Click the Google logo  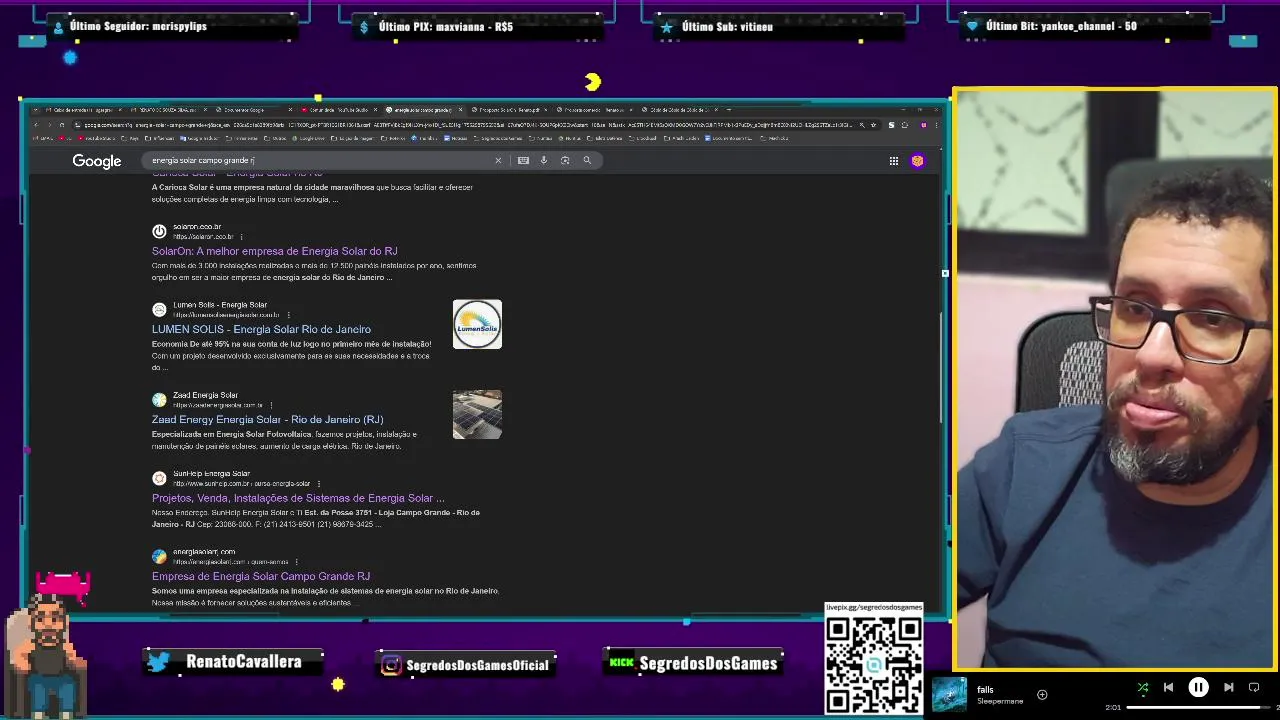96,161
